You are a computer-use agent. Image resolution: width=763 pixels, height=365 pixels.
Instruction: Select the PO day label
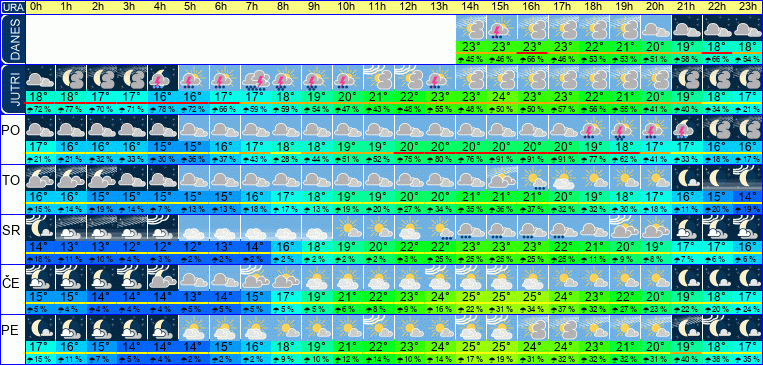point(10,130)
